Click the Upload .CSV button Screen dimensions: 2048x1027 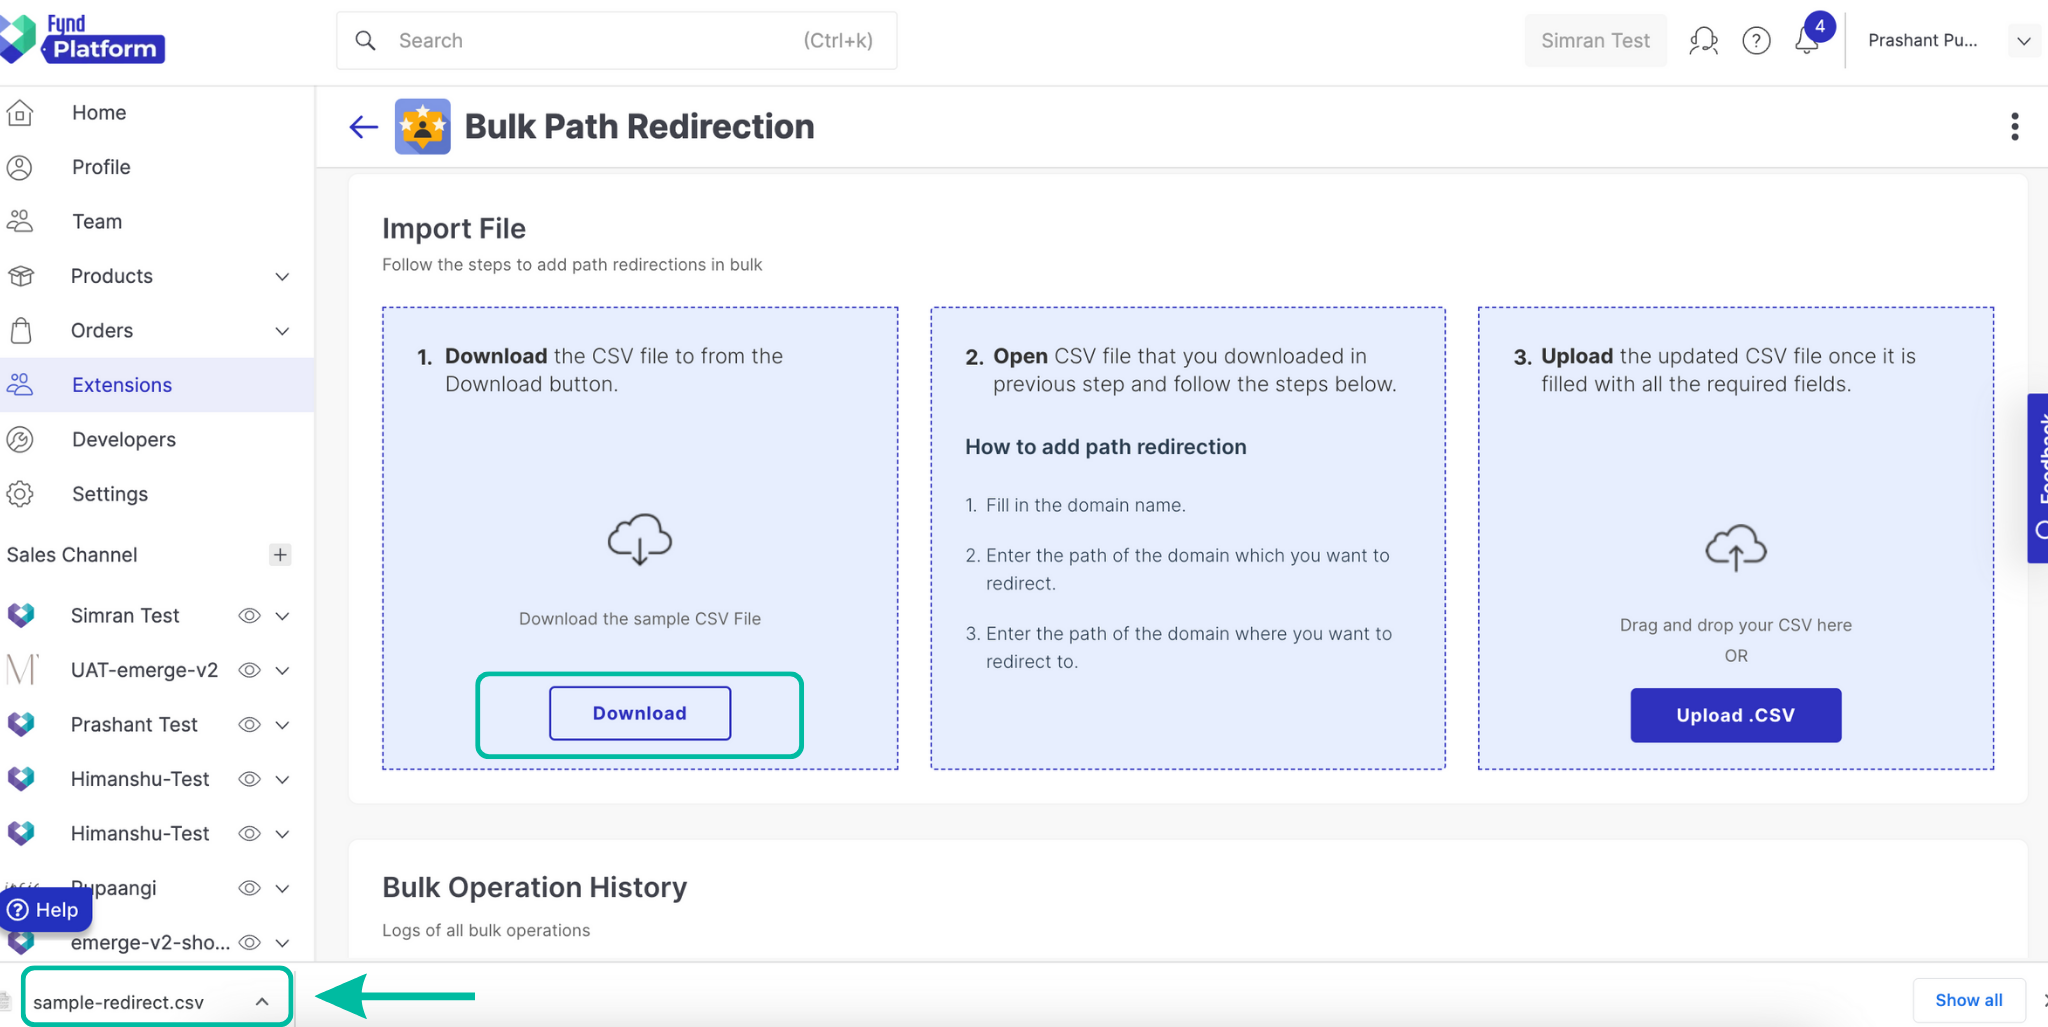coord(1735,714)
